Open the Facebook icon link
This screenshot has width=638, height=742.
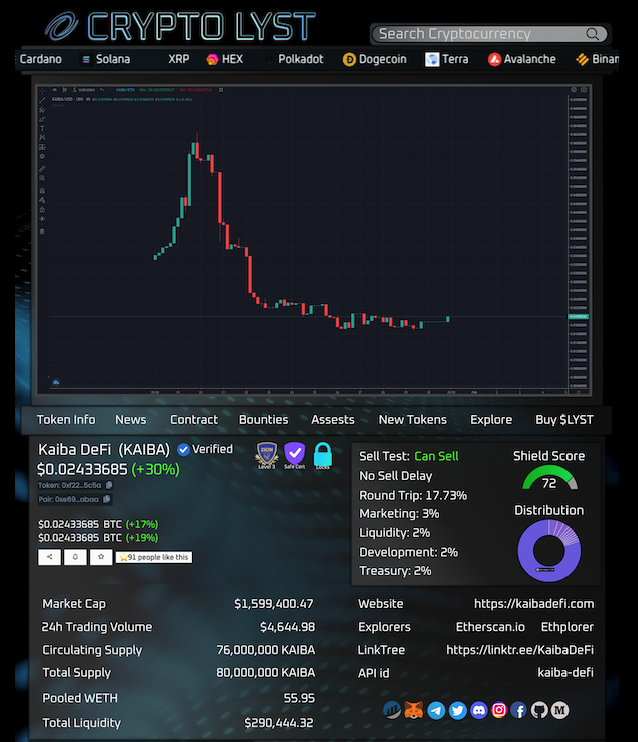tap(519, 710)
